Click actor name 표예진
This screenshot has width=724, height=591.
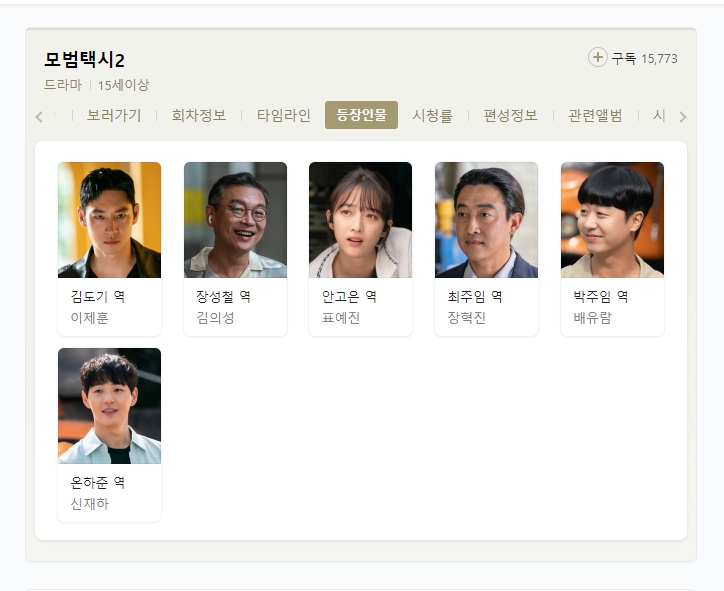pyautogui.click(x=341, y=318)
